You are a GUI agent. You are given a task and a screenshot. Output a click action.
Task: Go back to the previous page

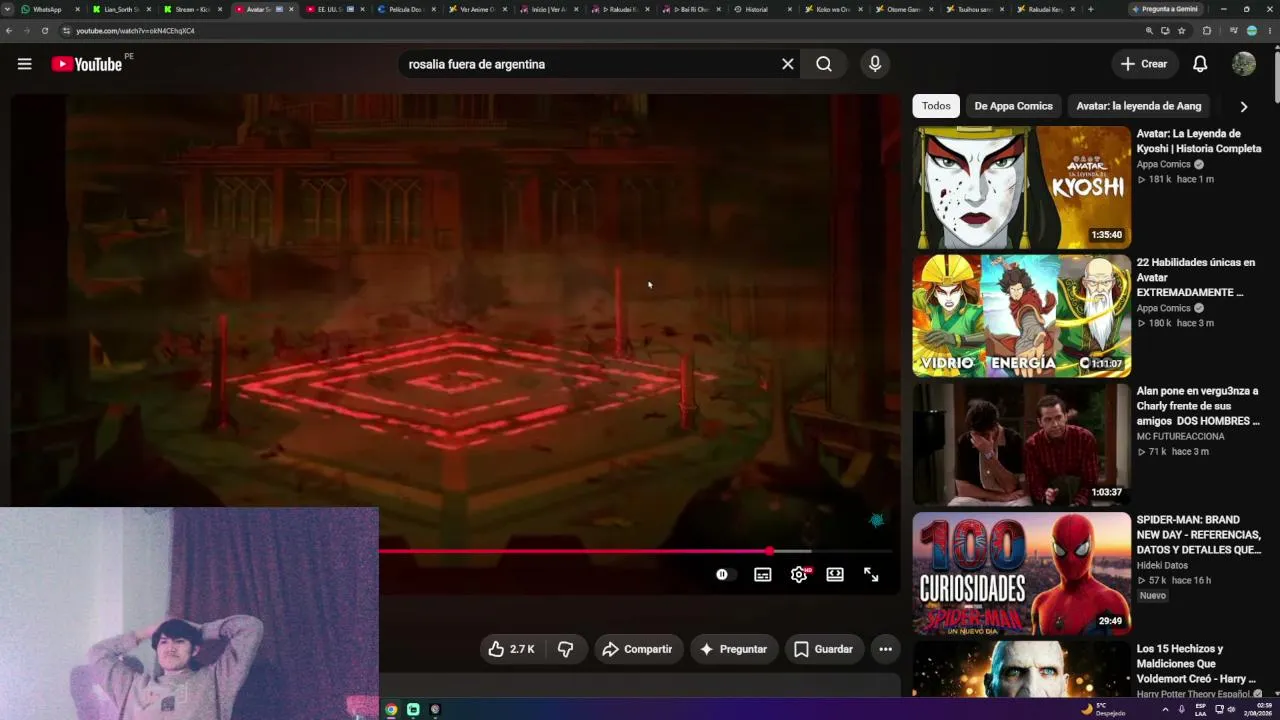[9, 31]
